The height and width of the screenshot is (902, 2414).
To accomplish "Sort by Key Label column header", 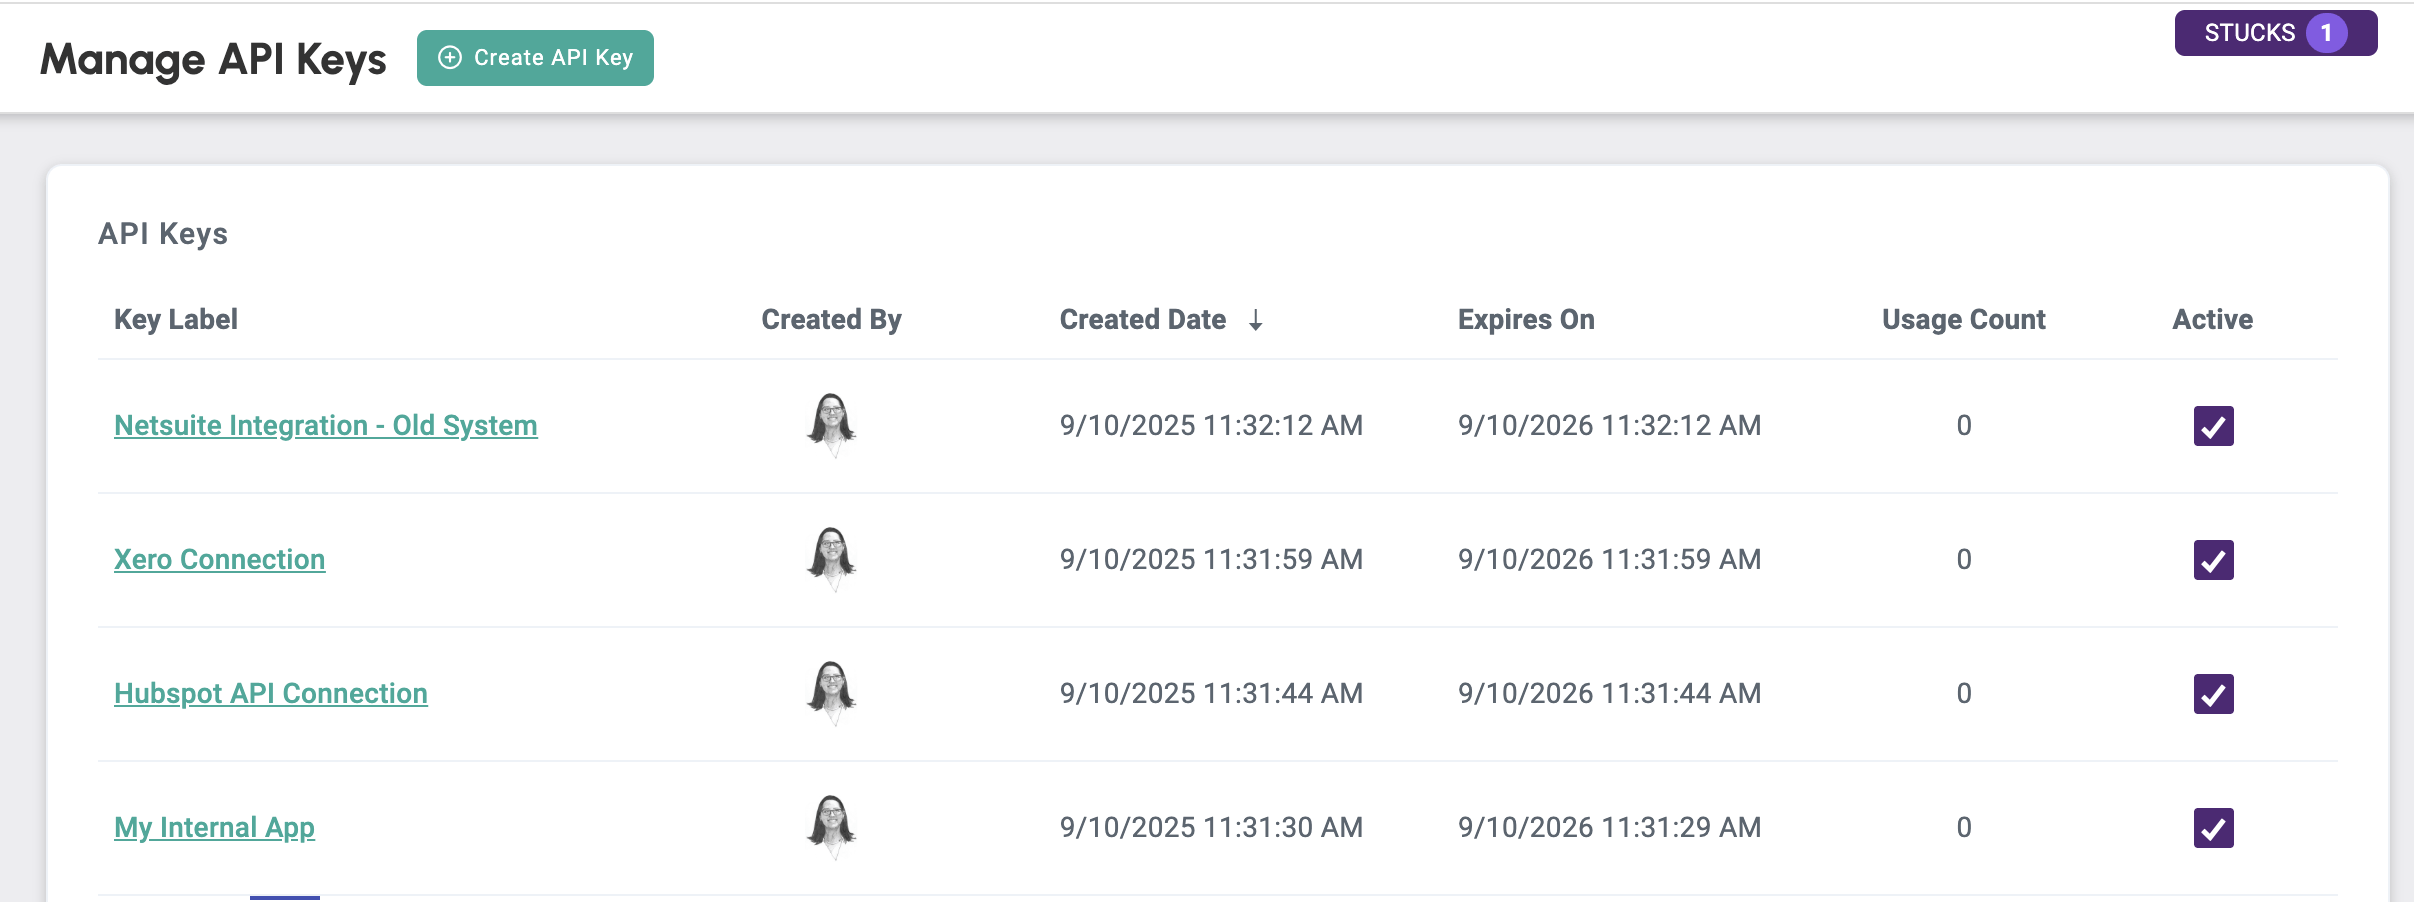I will (x=176, y=320).
